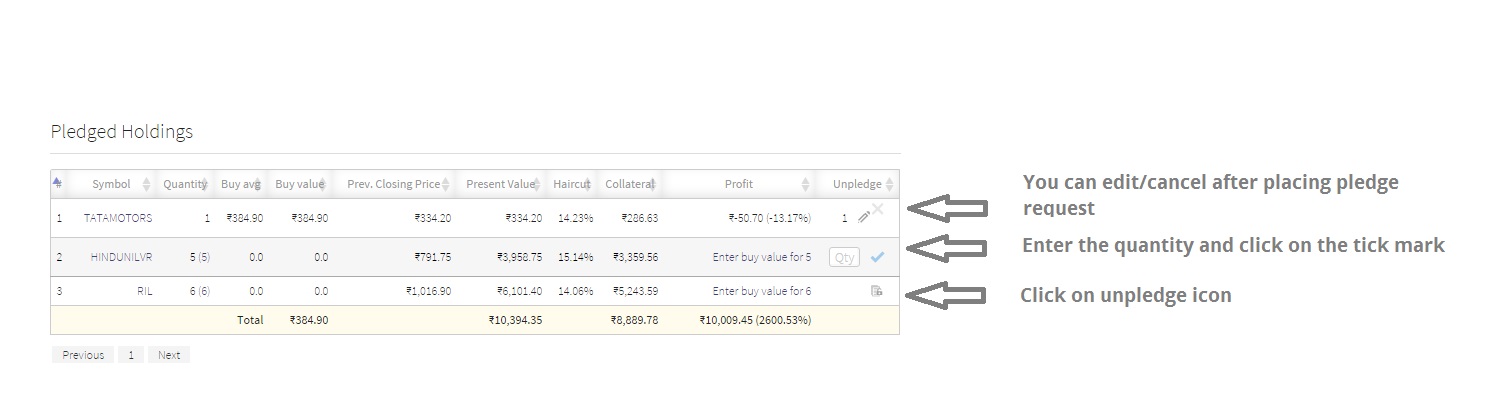Click the RIL unpledge icon
Viewport: 1504px width, 420px height.
click(x=877, y=291)
